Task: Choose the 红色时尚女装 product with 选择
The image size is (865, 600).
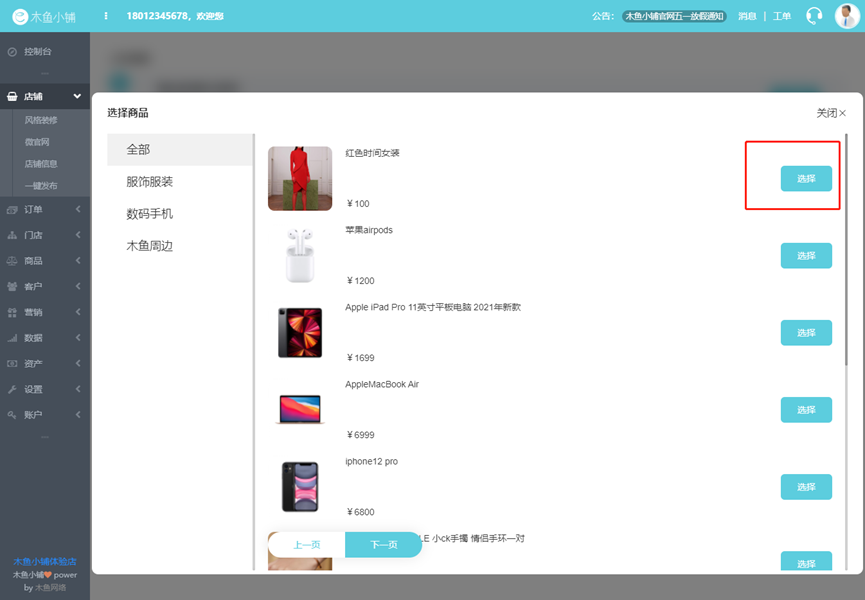Action: coord(806,179)
